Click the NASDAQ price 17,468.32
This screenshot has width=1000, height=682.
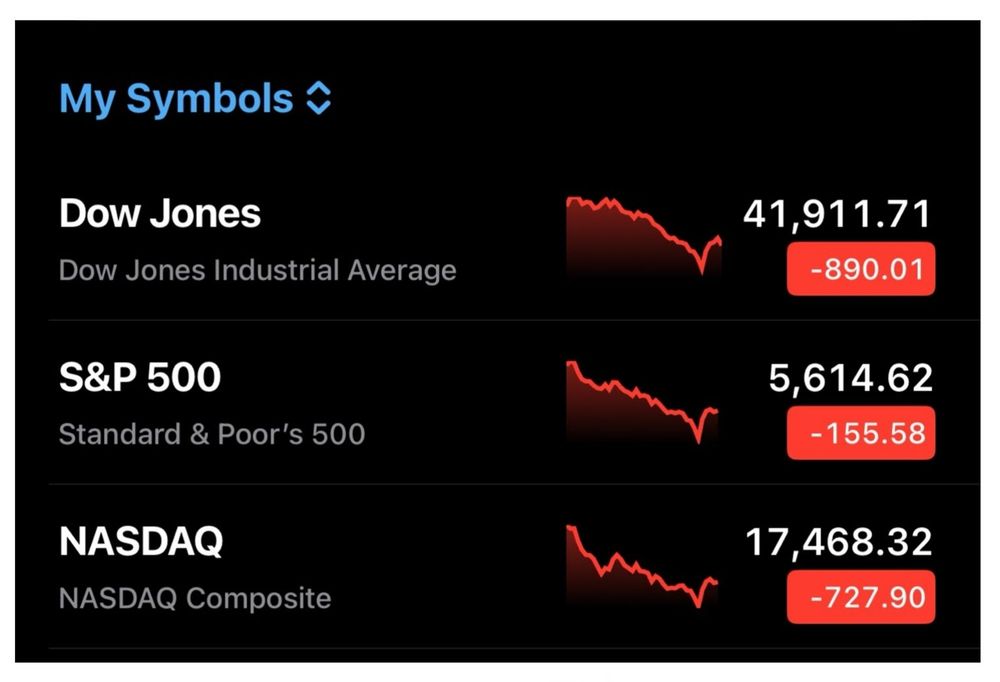click(x=838, y=542)
